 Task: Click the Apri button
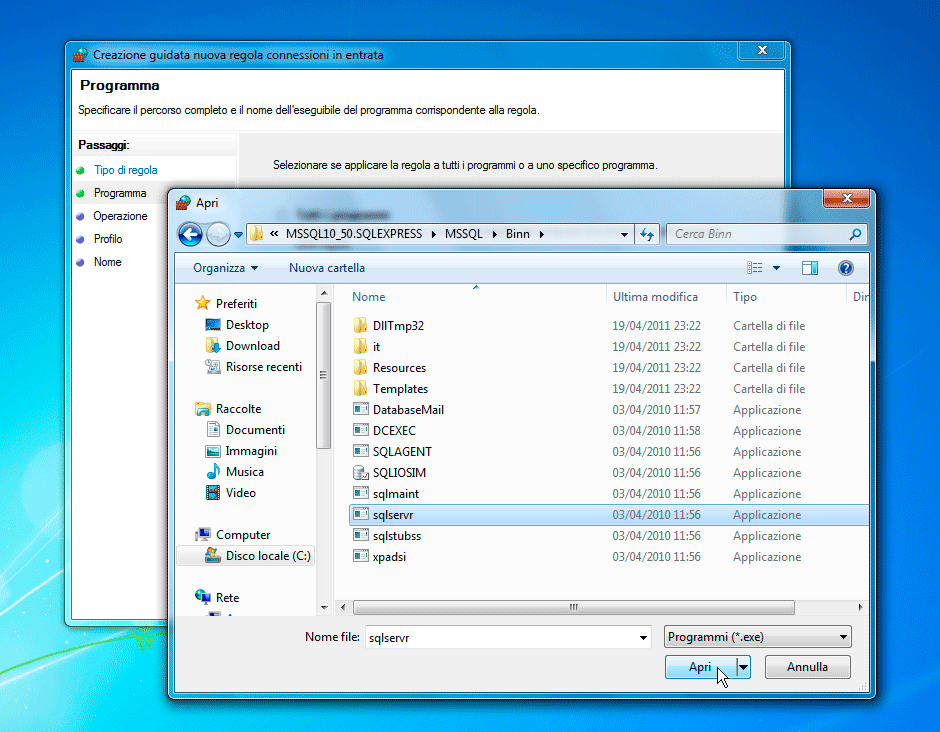pyautogui.click(x=700, y=667)
